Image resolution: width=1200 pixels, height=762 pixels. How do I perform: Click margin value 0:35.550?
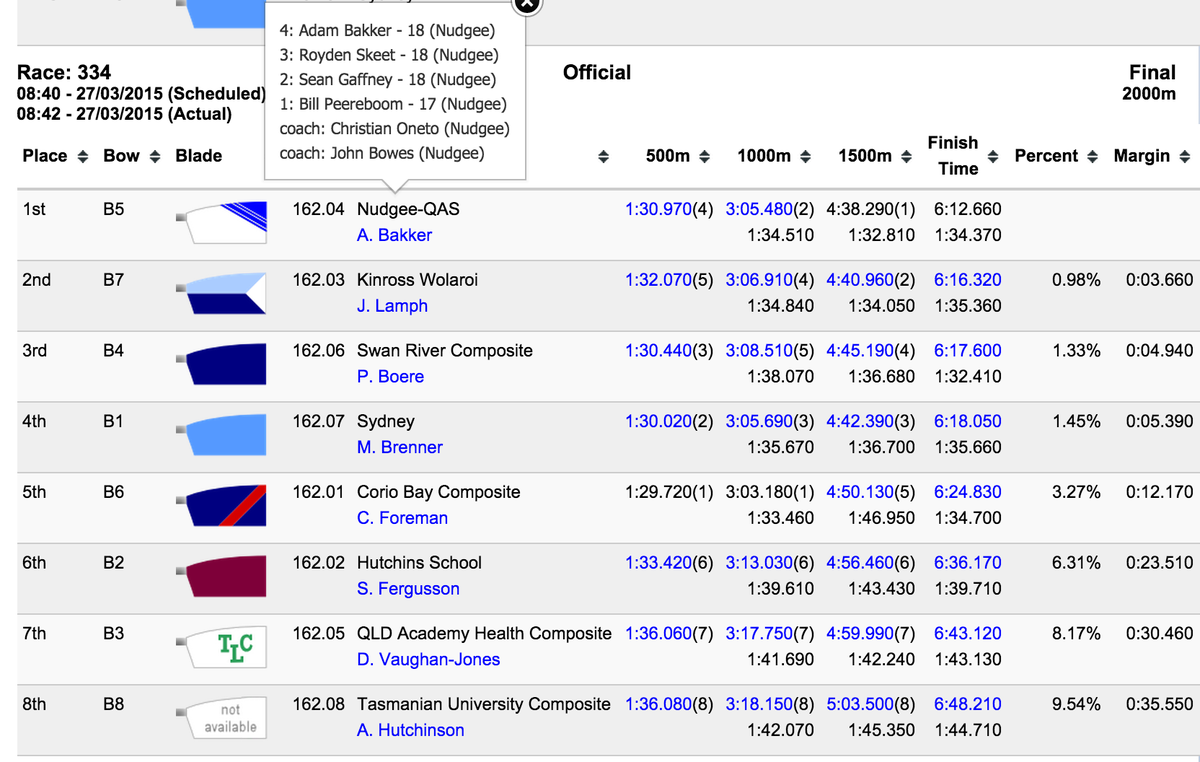tap(1159, 705)
